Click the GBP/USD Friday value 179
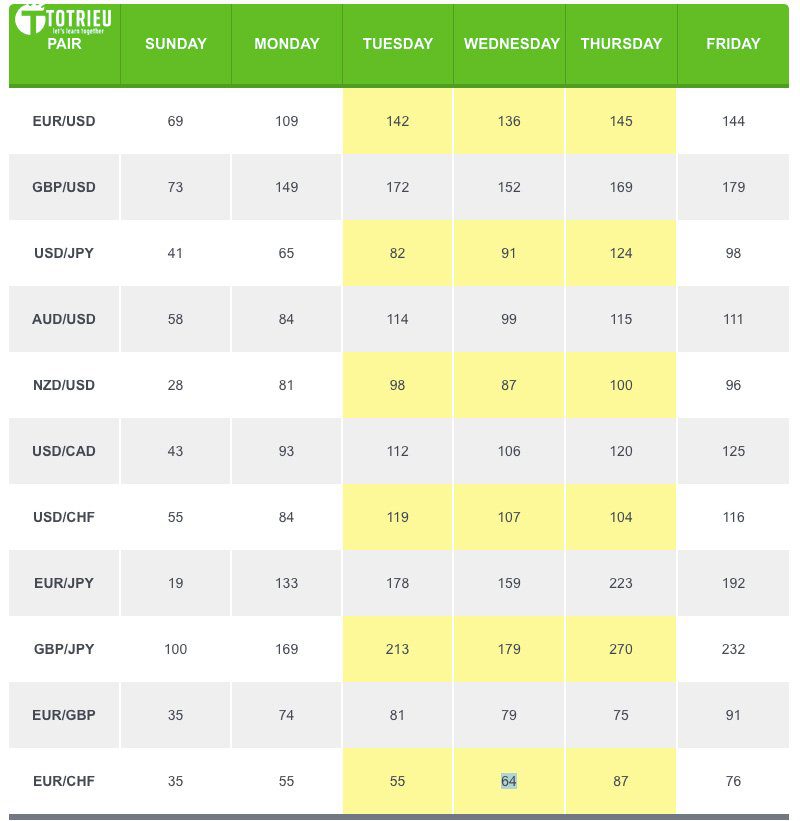800x821 pixels. tap(733, 187)
